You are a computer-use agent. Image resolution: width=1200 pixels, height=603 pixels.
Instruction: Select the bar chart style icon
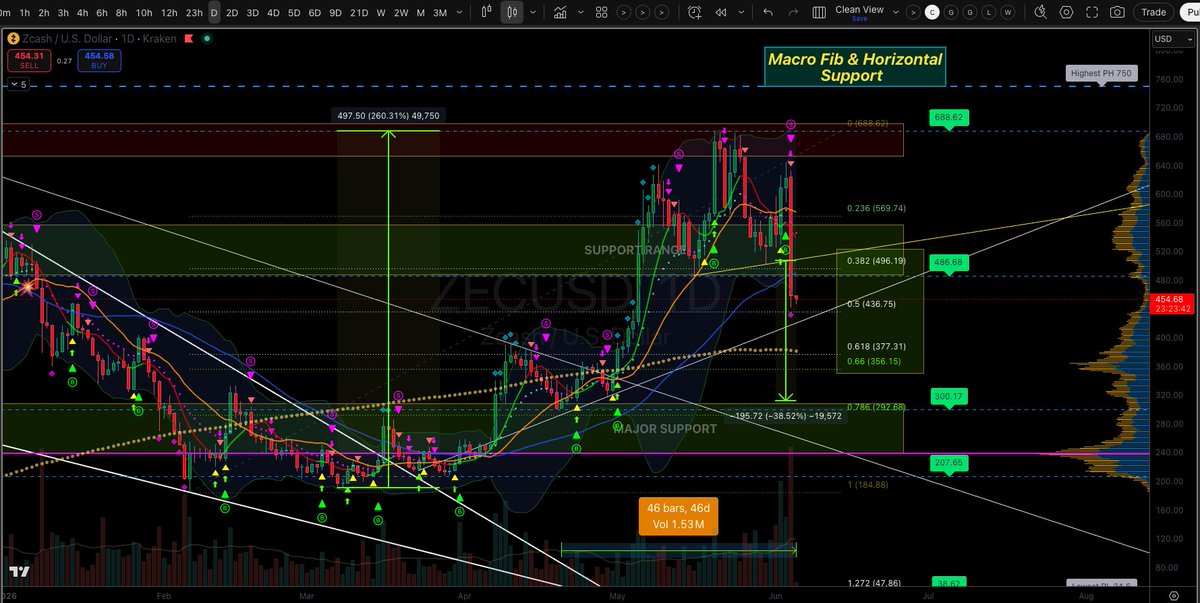[x=487, y=12]
